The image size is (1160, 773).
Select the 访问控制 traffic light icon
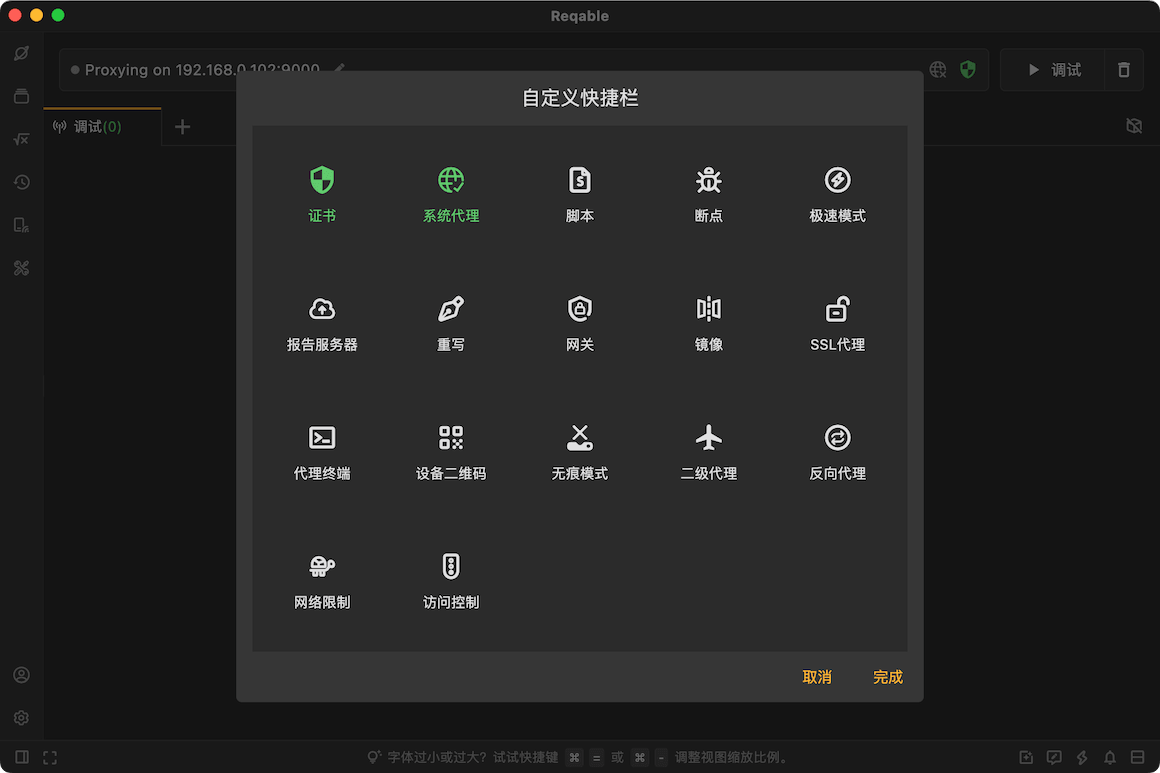pos(451,566)
